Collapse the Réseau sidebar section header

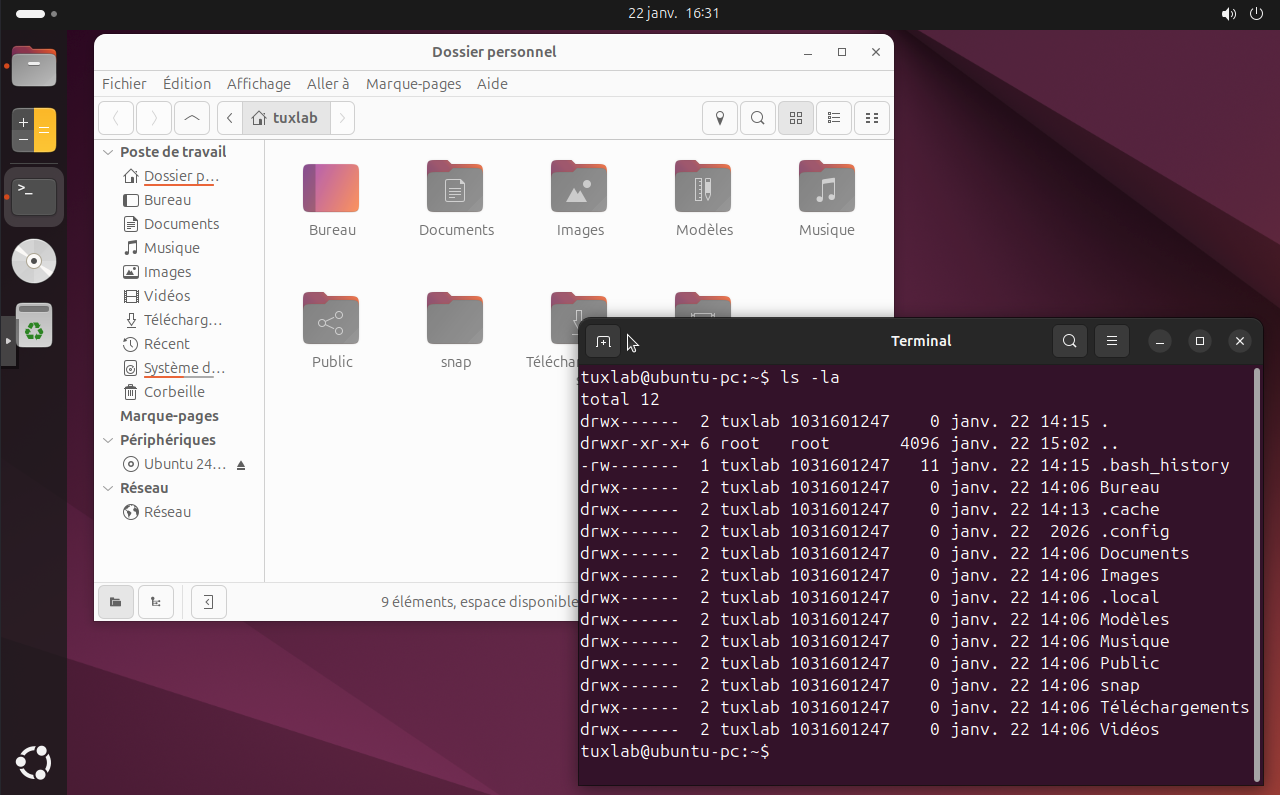pyautogui.click(x=109, y=488)
